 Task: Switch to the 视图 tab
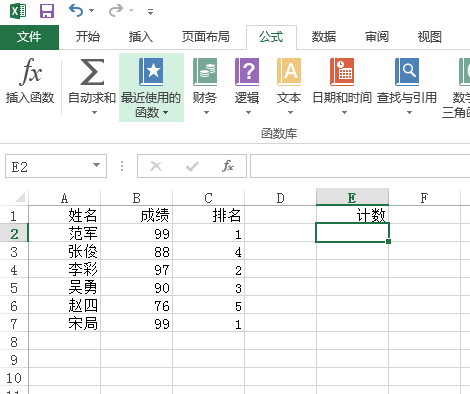[x=430, y=37]
